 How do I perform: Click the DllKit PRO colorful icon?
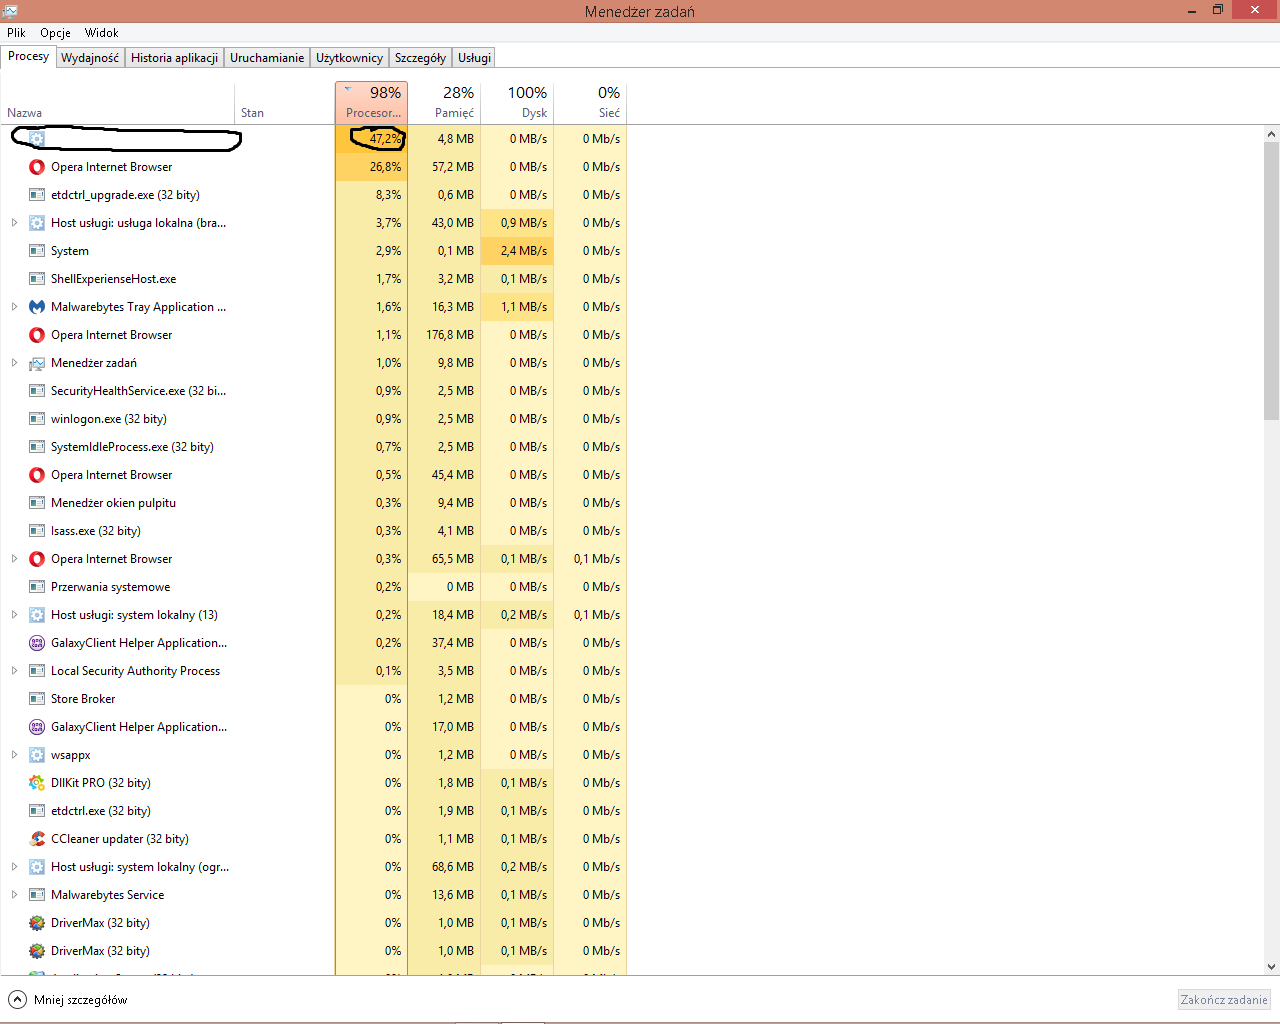coord(37,783)
